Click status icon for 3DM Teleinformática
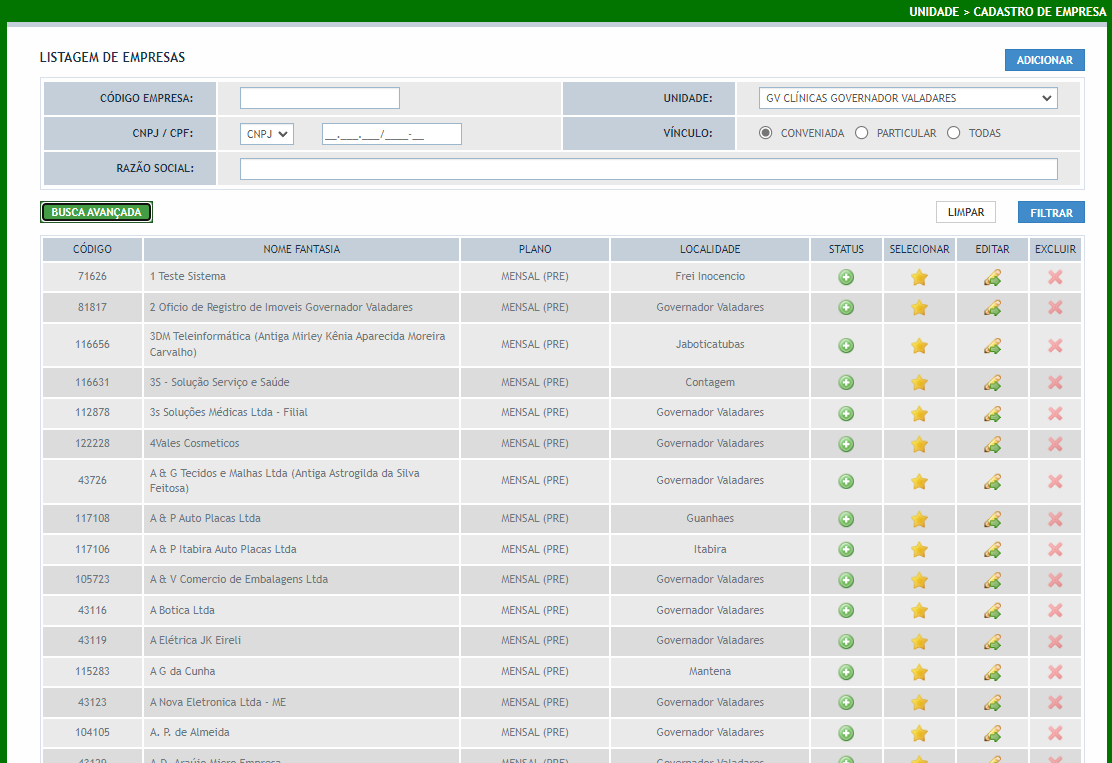The width and height of the screenshot is (1112, 763). 846,345
